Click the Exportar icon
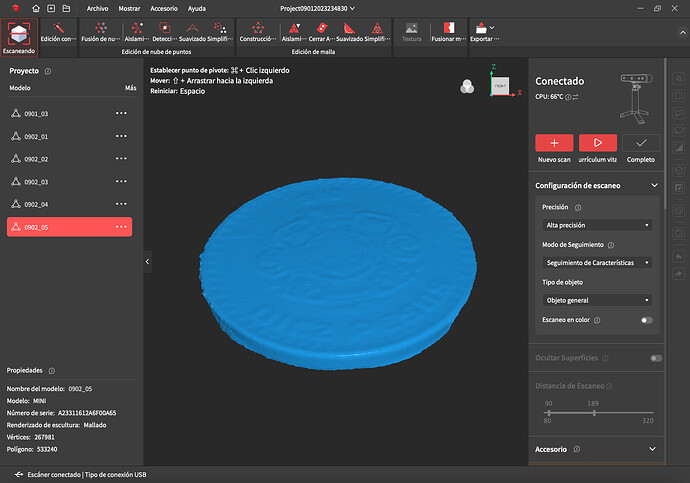 click(x=481, y=28)
